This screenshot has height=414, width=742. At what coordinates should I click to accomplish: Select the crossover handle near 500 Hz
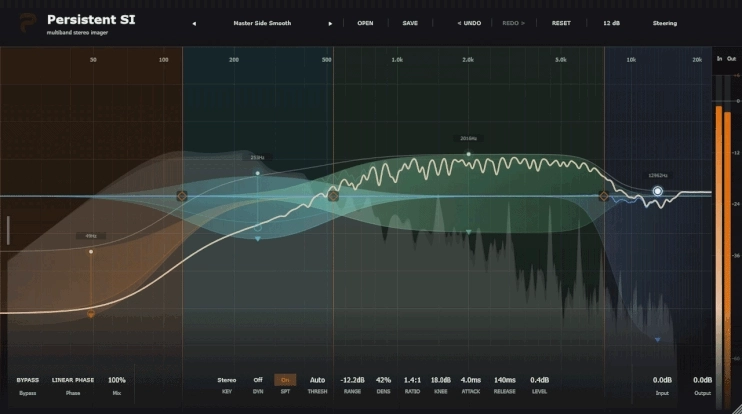point(333,196)
